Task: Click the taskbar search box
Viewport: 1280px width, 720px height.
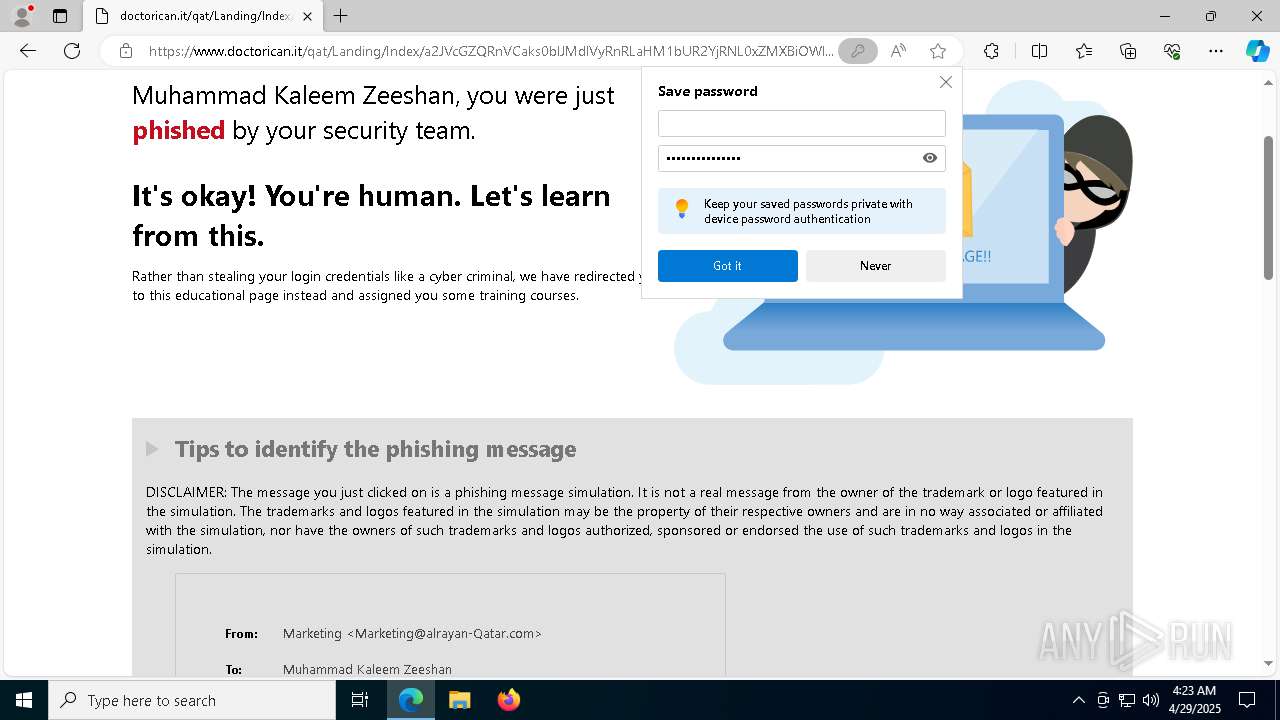Action: tap(192, 700)
